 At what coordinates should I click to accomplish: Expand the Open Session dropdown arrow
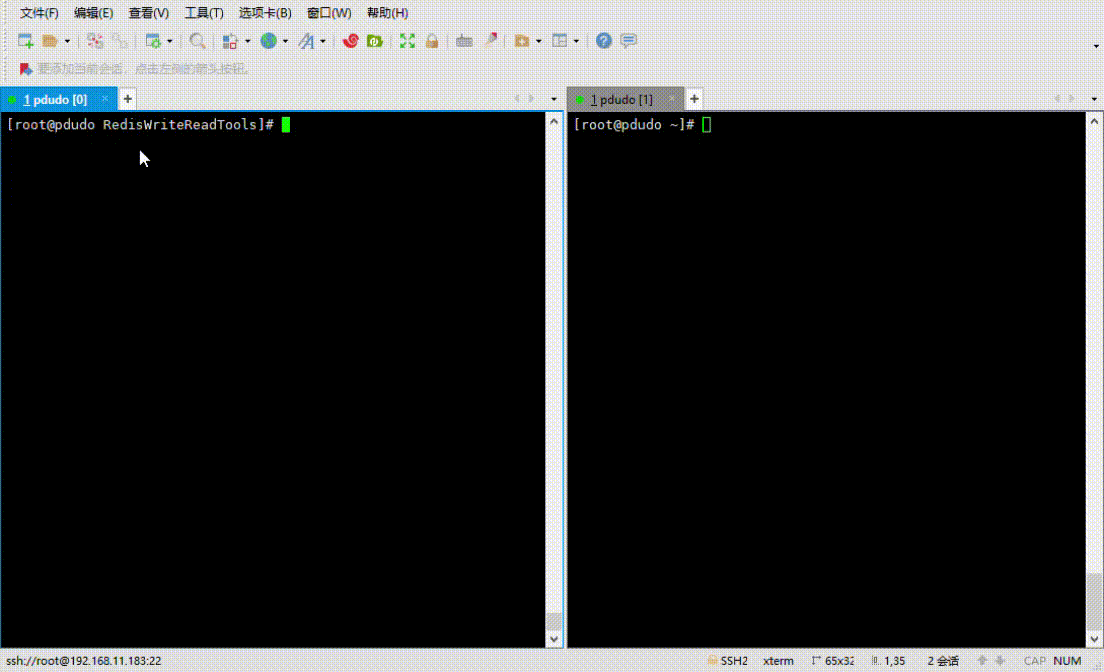(68, 42)
